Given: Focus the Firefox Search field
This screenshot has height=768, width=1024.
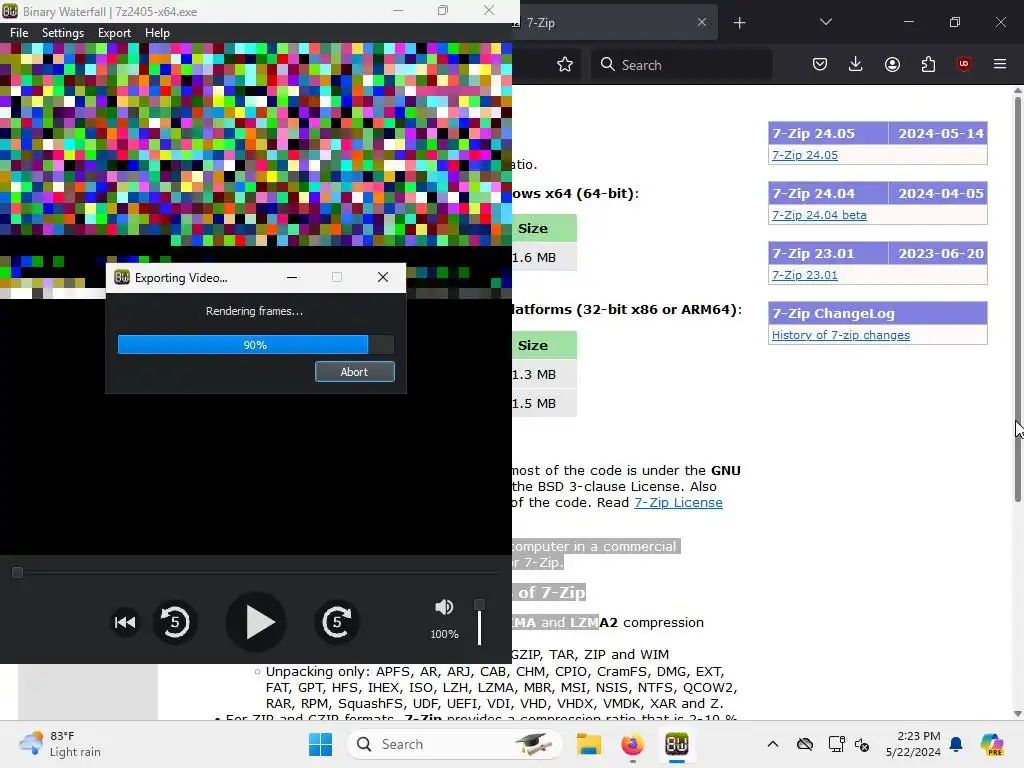Looking at the screenshot, I should click(681, 65).
